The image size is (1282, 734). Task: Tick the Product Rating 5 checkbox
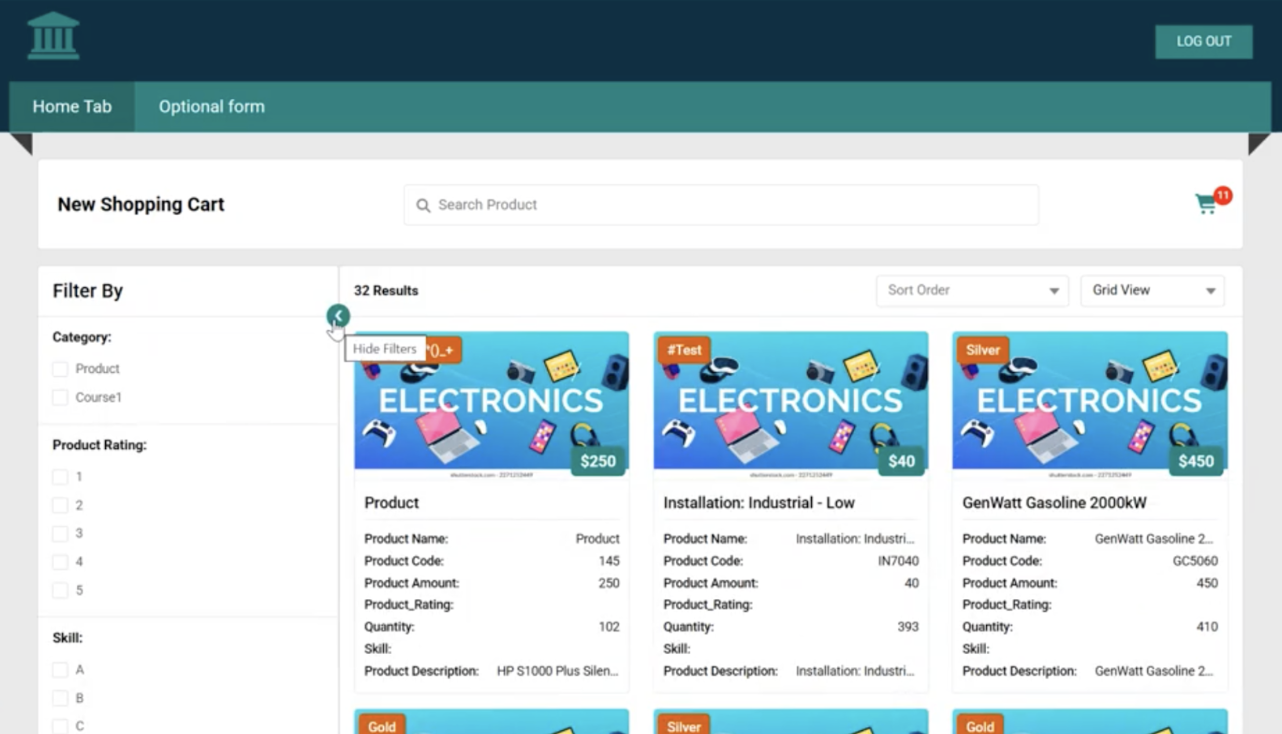60,591
